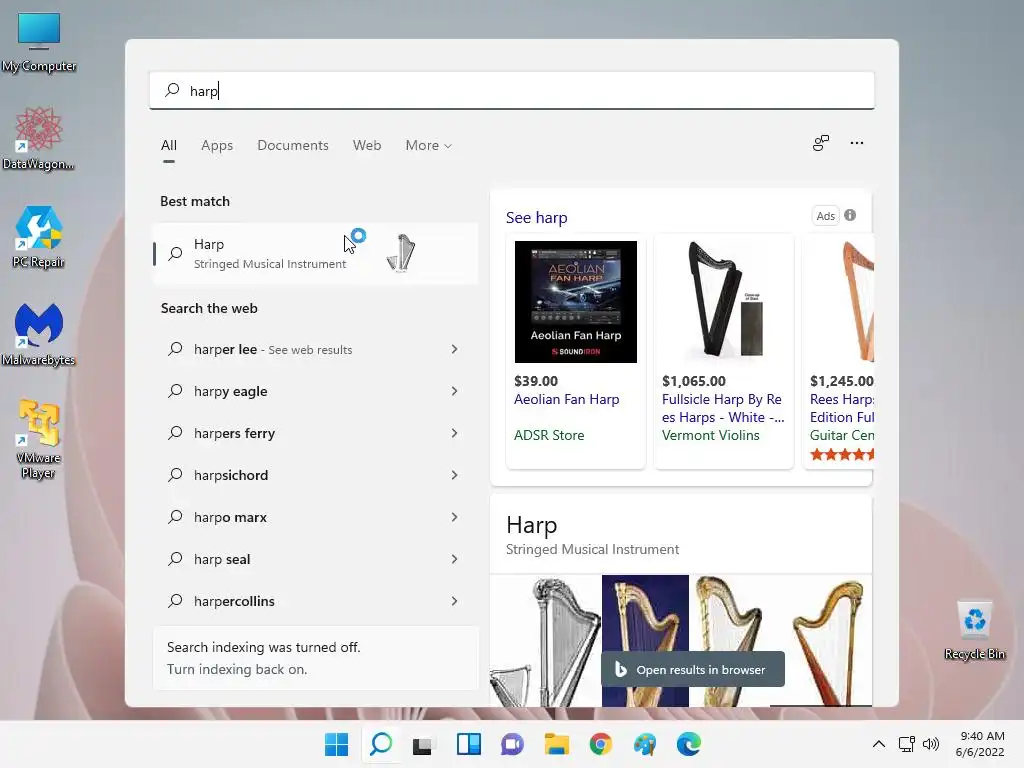Click Open results in browser button
The image size is (1024, 768).
click(x=693, y=669)
